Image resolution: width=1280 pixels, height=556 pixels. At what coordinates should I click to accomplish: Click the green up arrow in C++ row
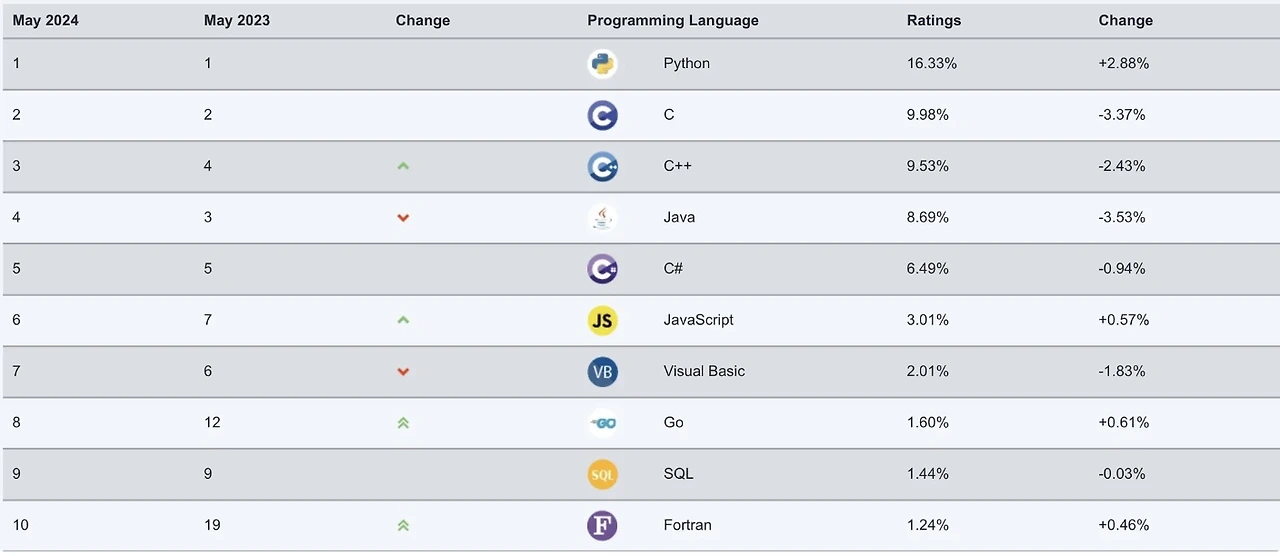403,166
